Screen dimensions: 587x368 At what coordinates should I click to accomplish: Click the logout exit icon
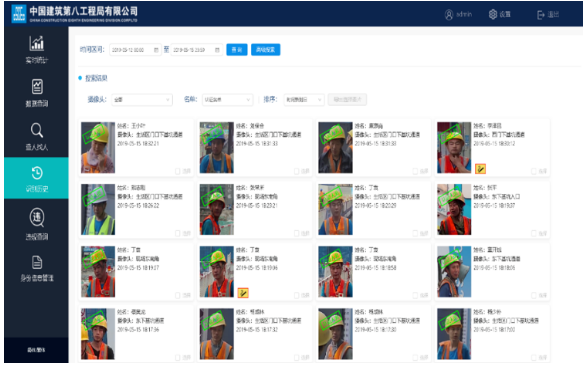(541, 15)
